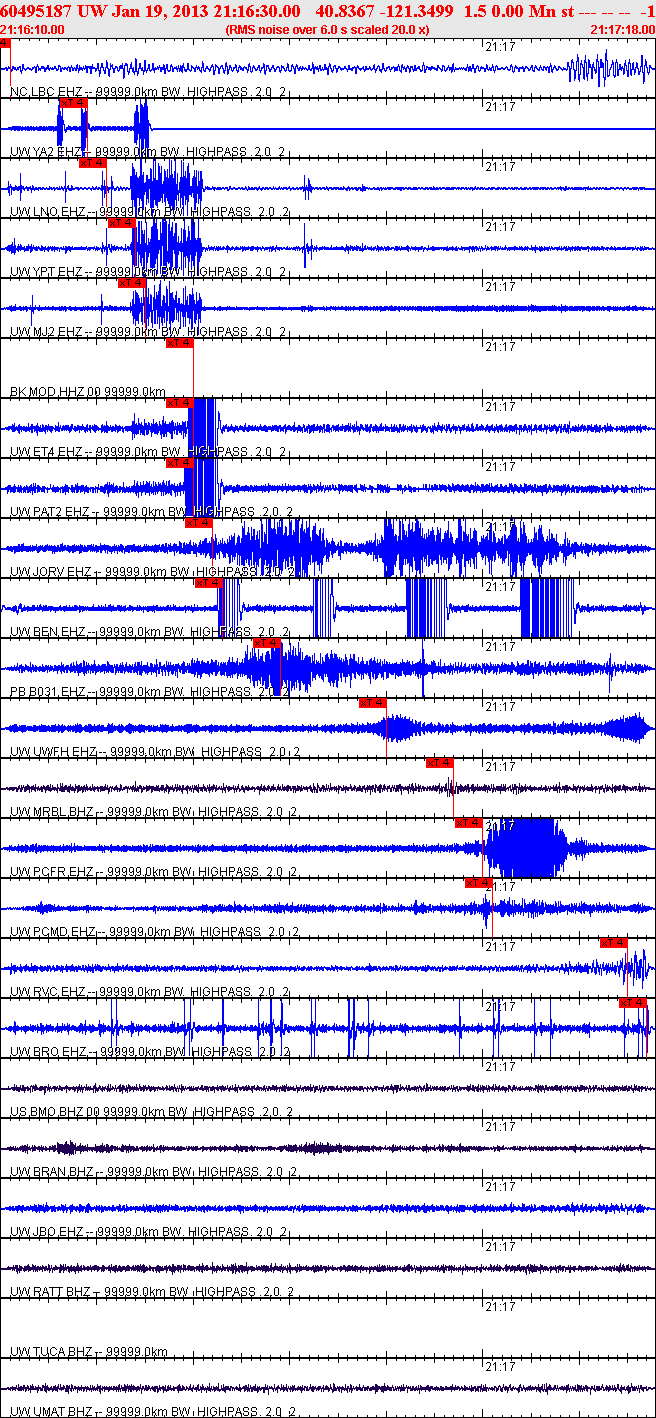
Task: Select the red pick flag on UW YA2 trace
Action: [73, 103]
